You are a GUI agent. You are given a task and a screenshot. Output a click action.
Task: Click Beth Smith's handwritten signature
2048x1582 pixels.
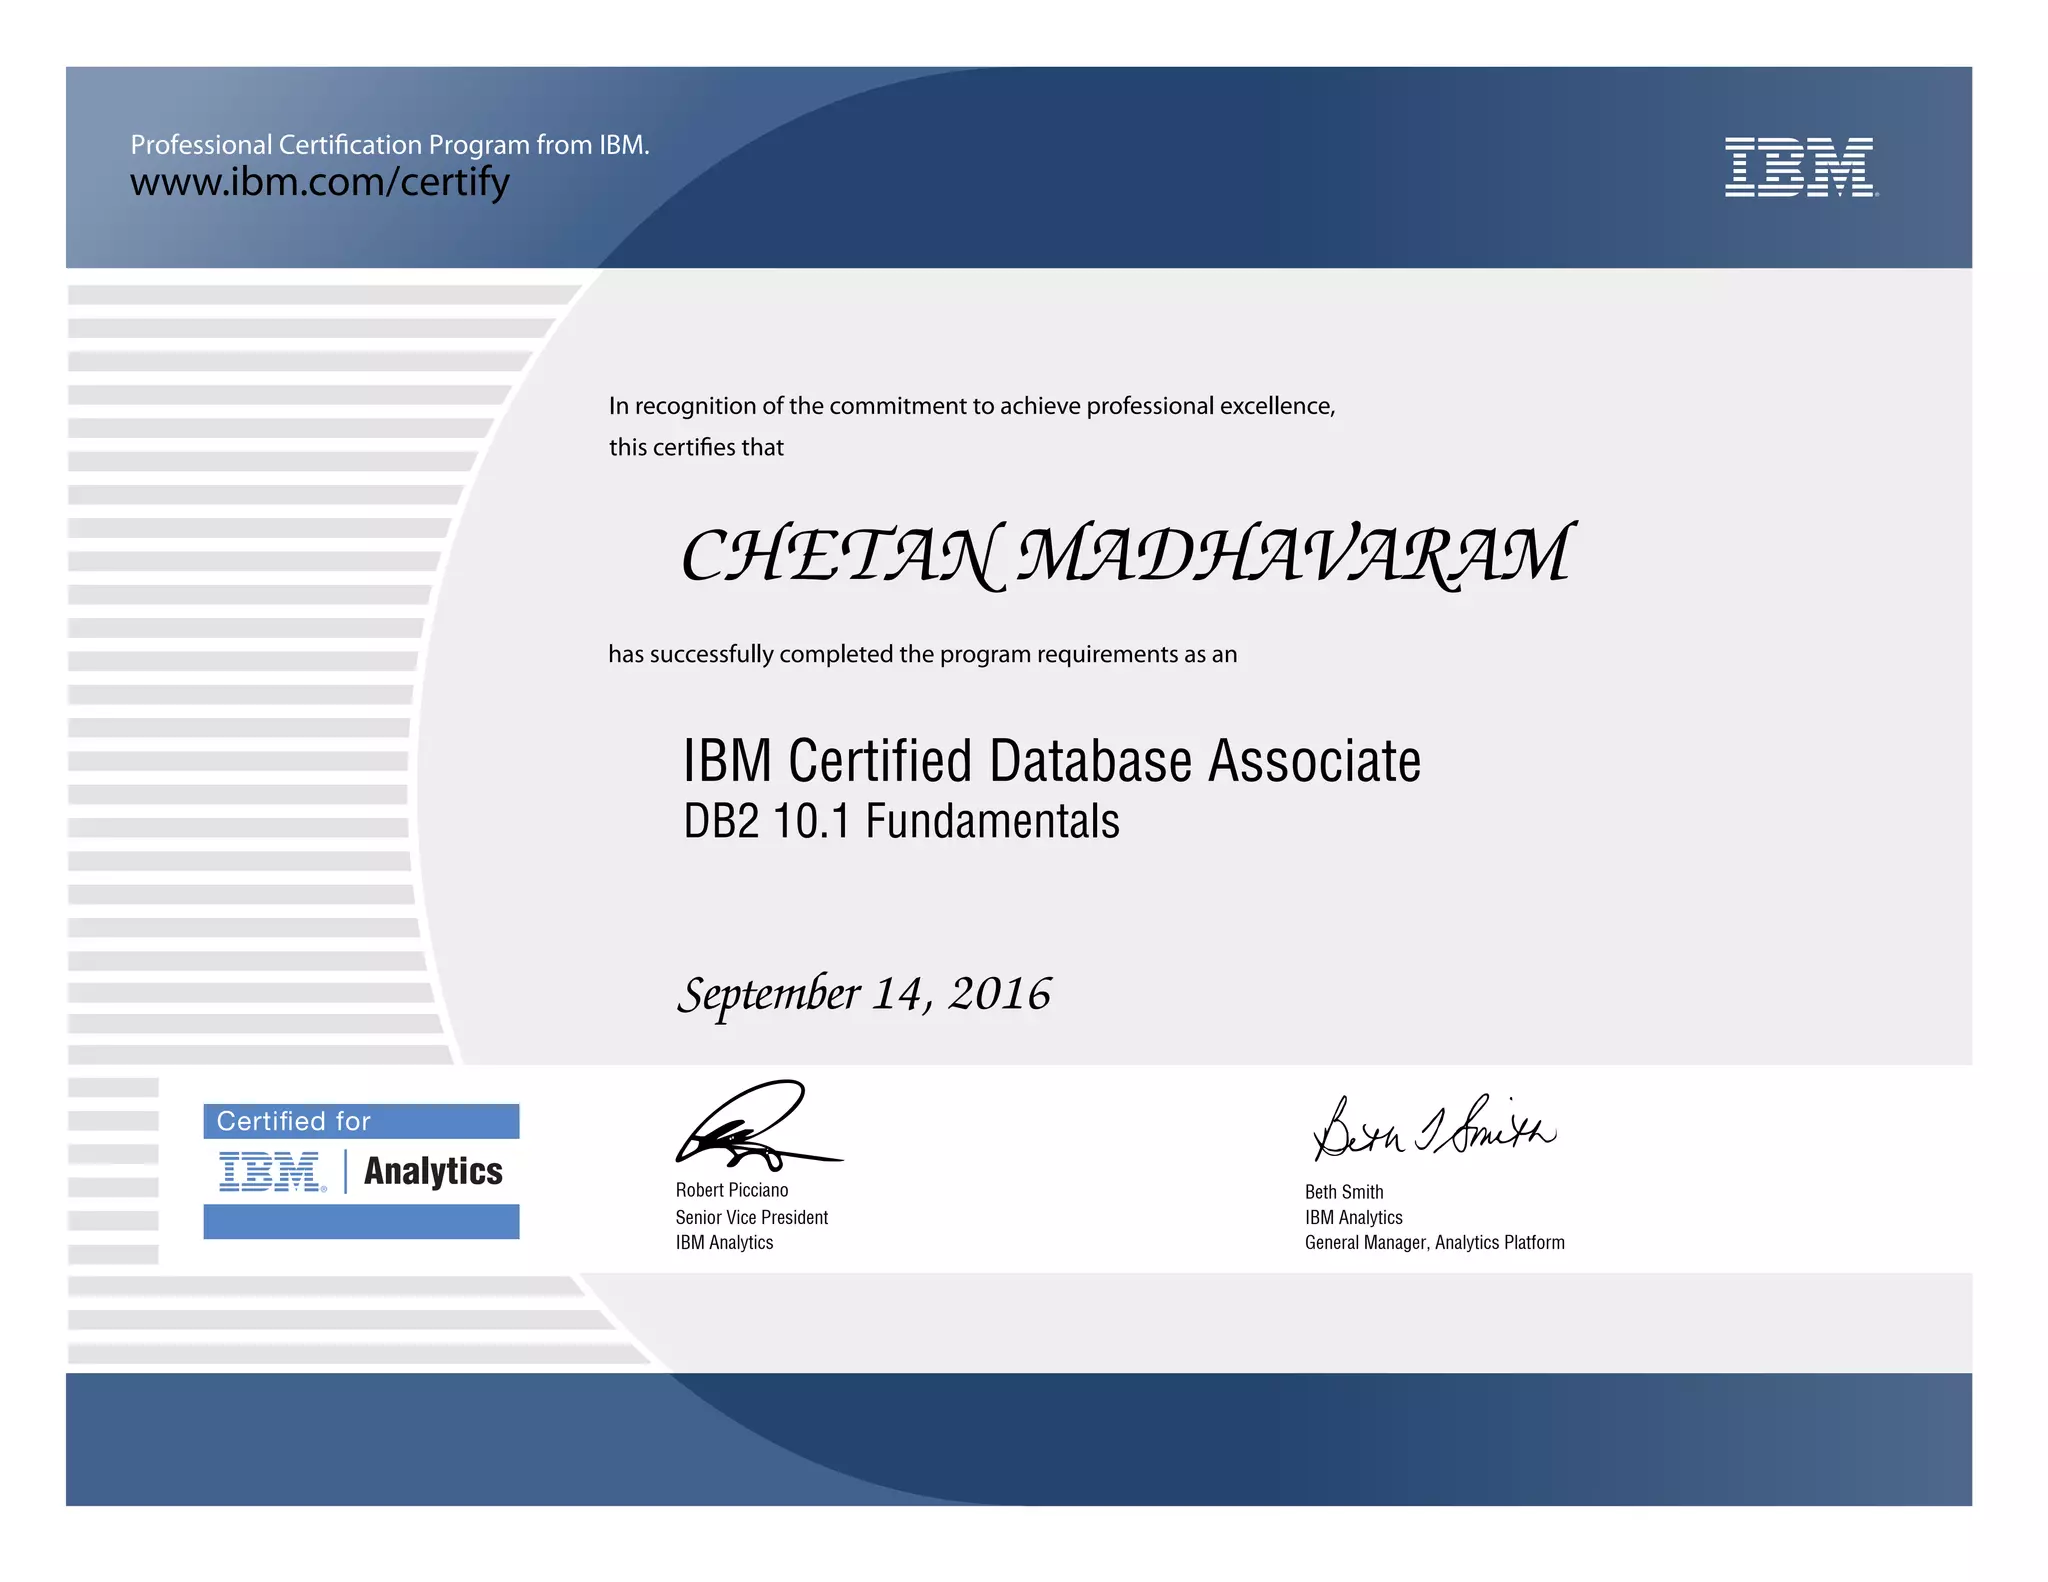click(x=1433, y=1129)
